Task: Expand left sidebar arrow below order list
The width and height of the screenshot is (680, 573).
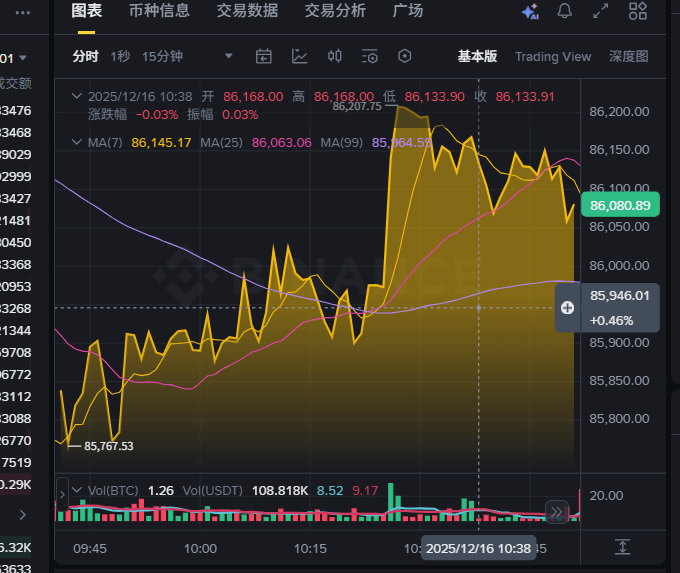Action: (23, 515)
